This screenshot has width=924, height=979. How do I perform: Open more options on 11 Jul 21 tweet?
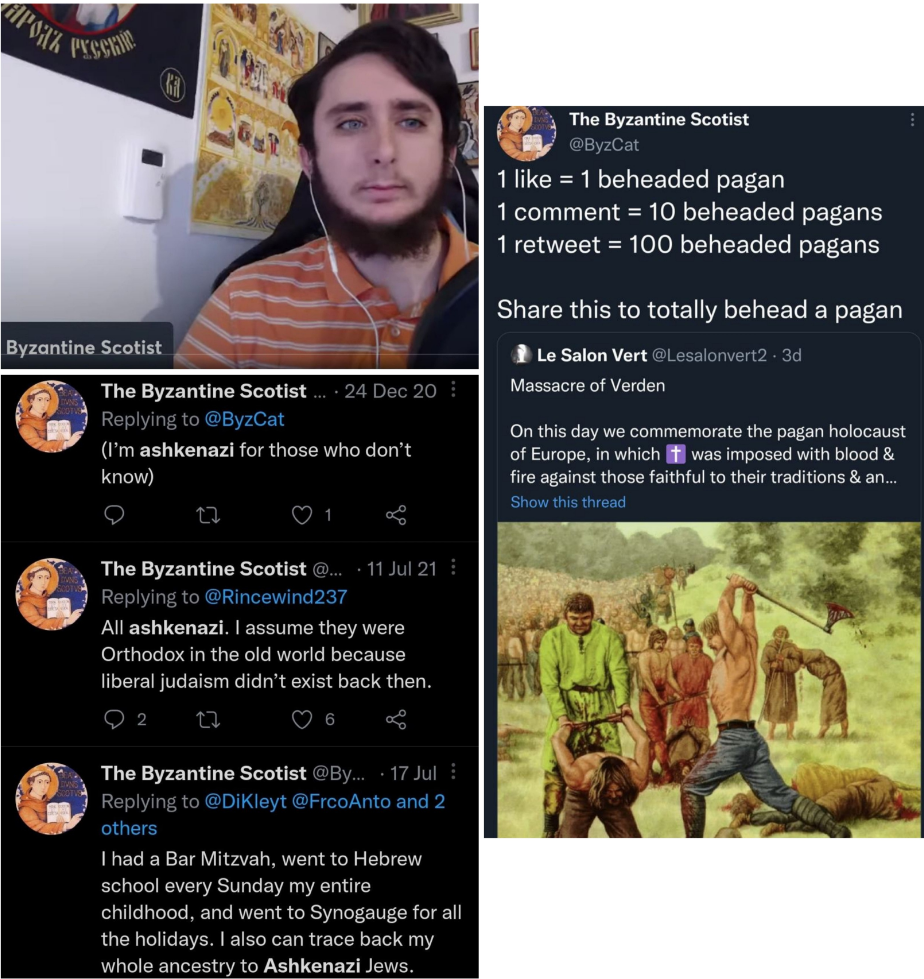pos(453,567)
